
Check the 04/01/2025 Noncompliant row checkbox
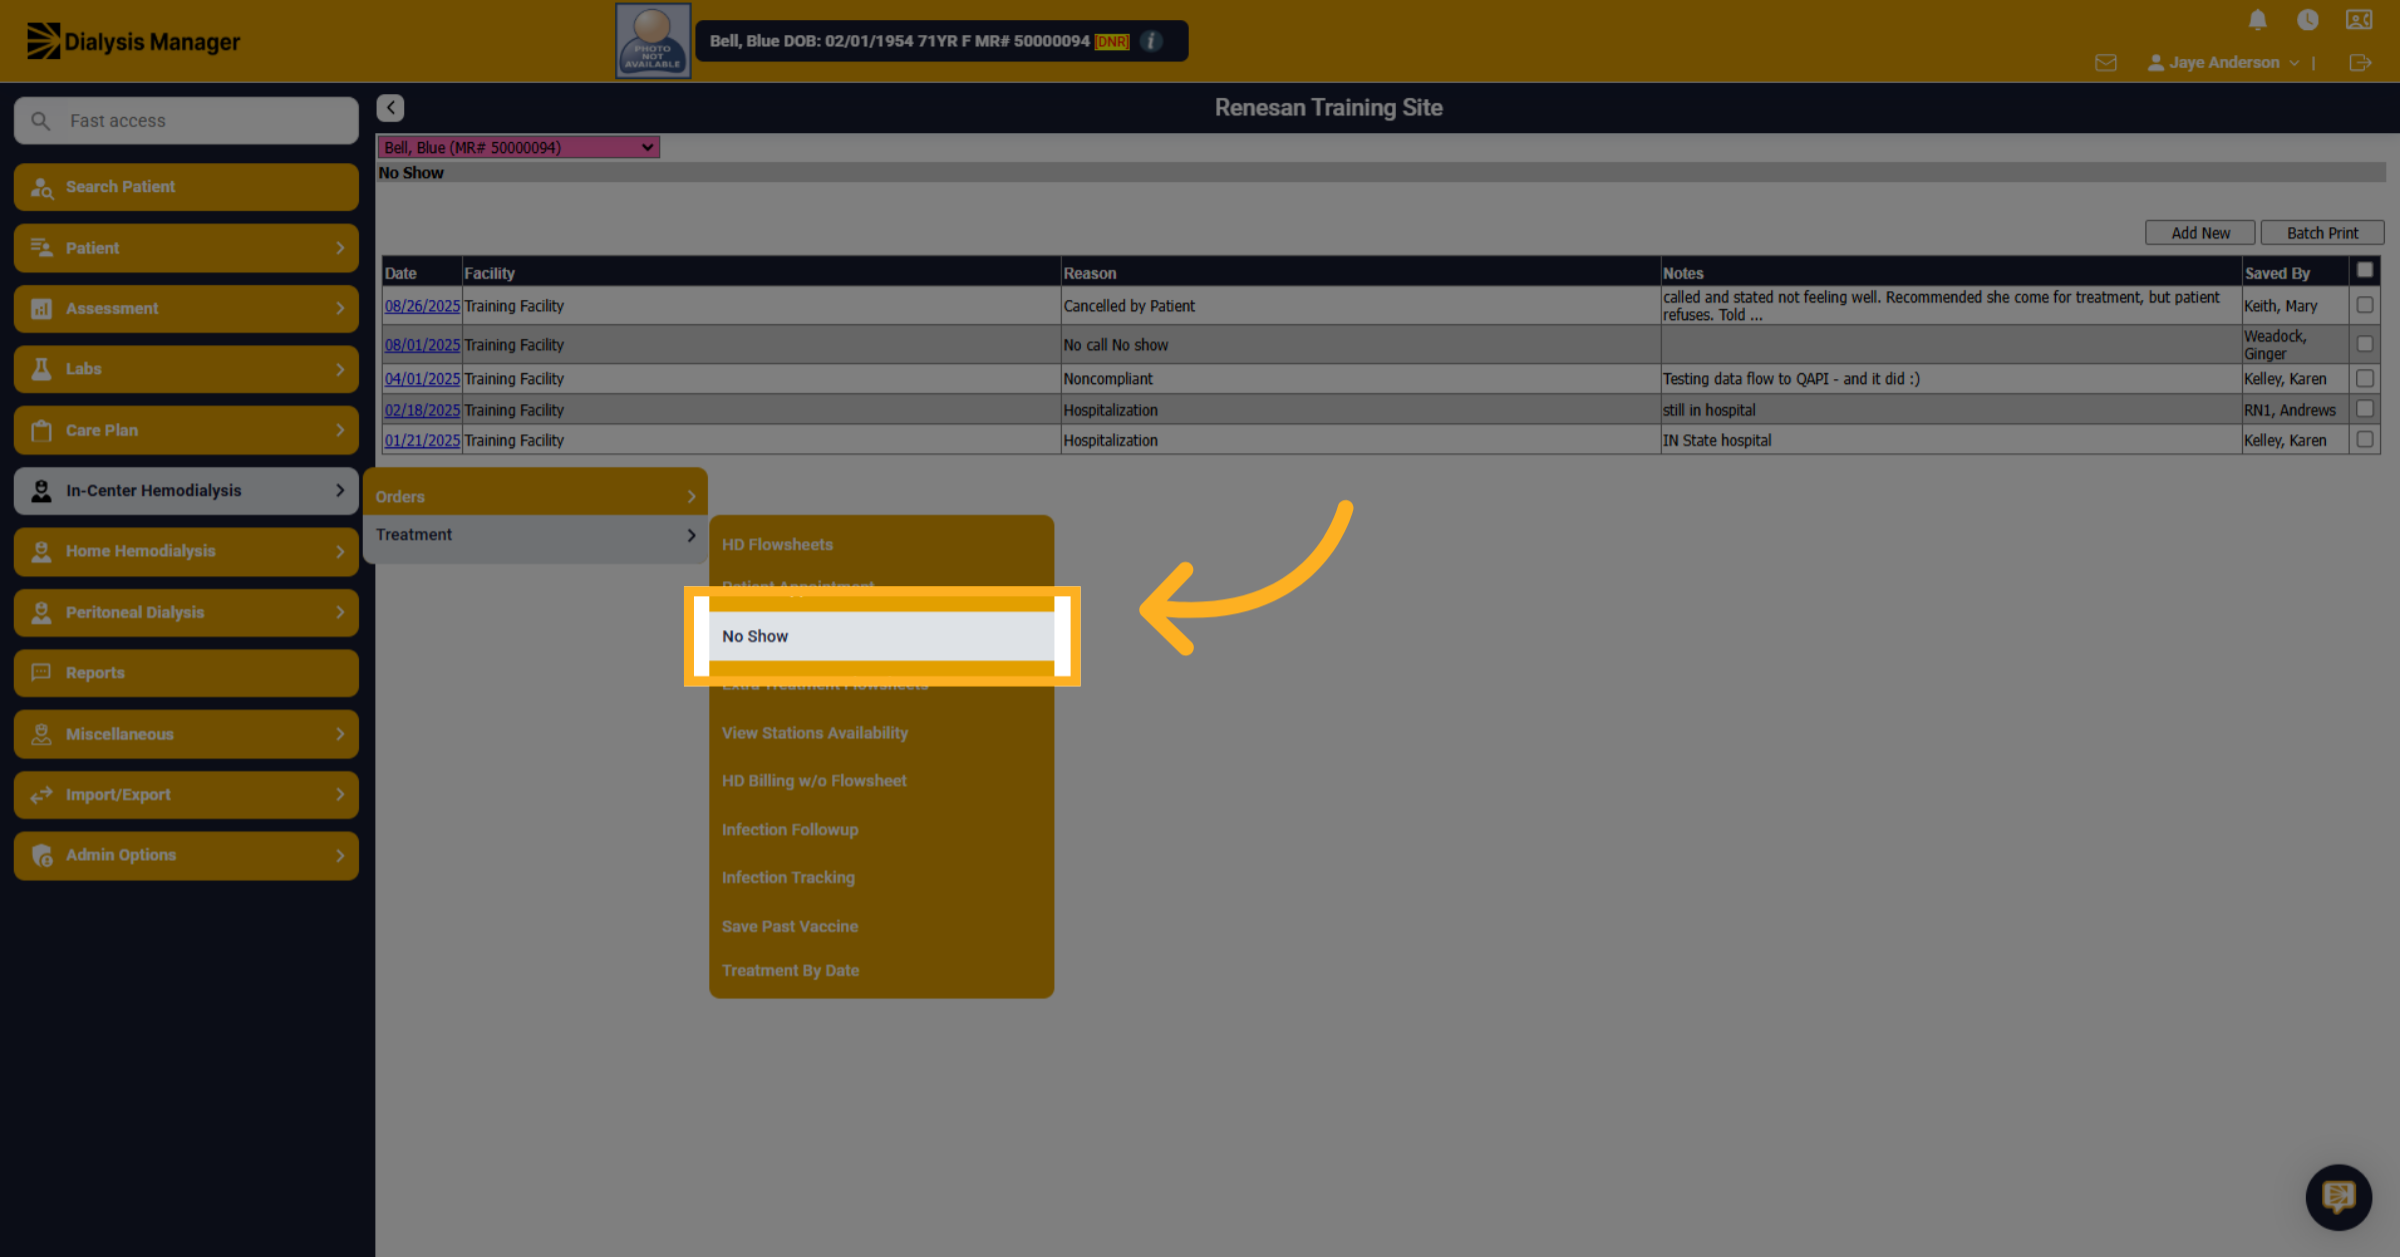coord(2364,378)
